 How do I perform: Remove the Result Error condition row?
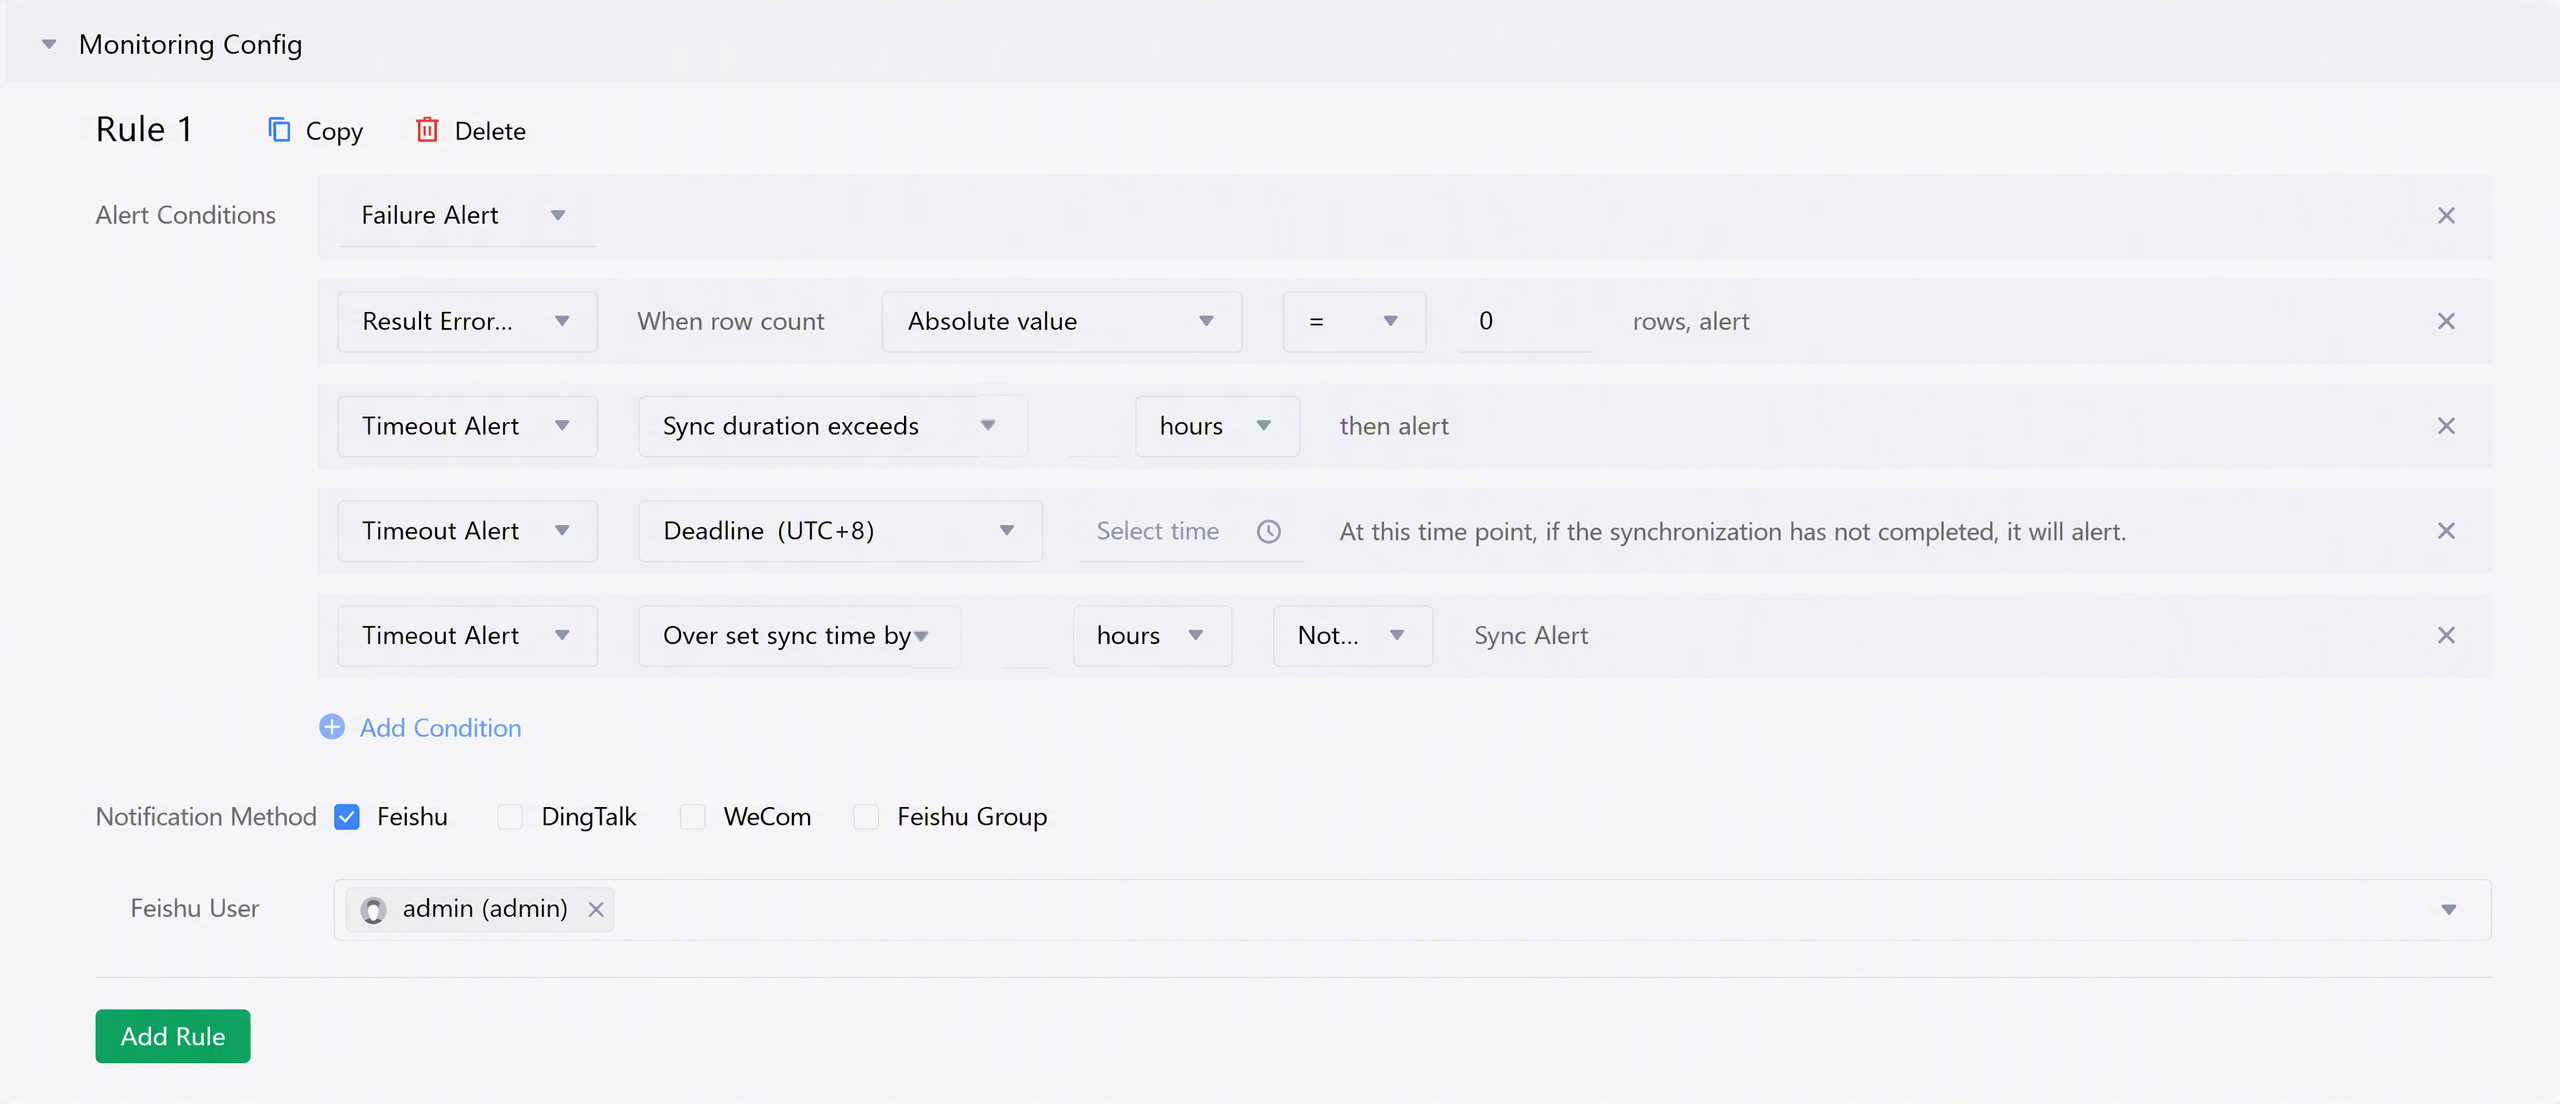click(2446, 321)
